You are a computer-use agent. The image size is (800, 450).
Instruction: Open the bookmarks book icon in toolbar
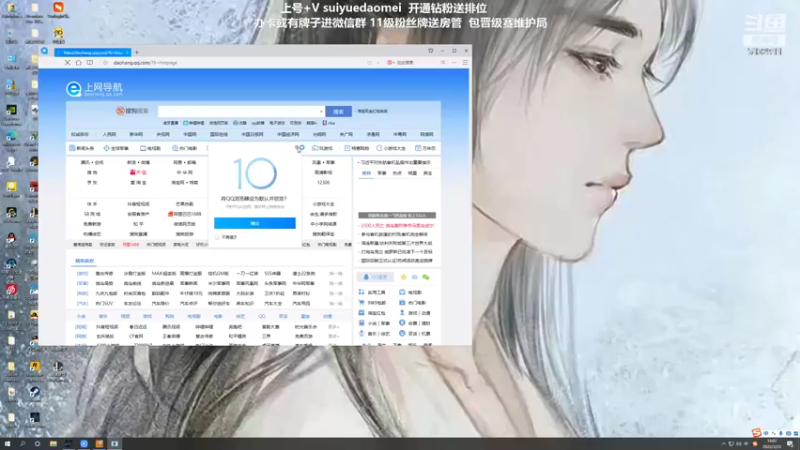click(90, 63)
